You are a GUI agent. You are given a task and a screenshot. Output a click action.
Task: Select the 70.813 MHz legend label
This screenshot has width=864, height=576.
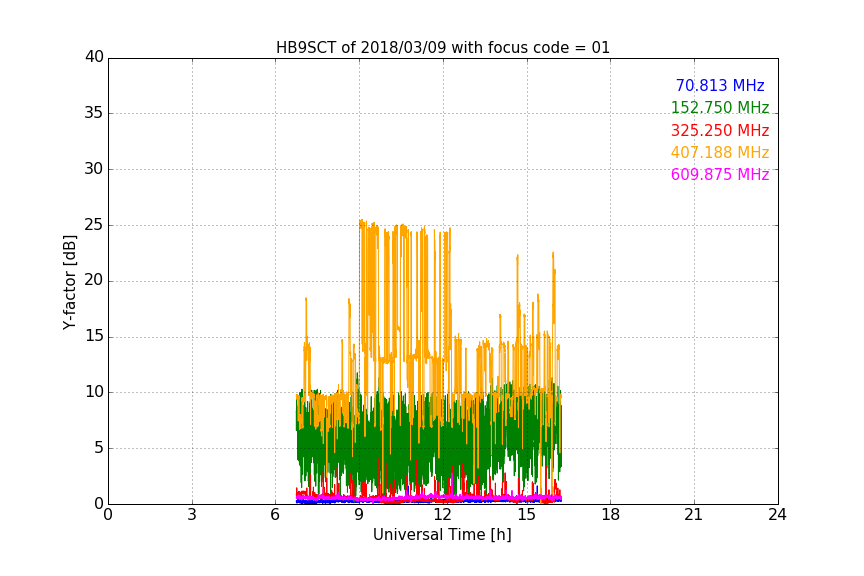pos(720,85)
